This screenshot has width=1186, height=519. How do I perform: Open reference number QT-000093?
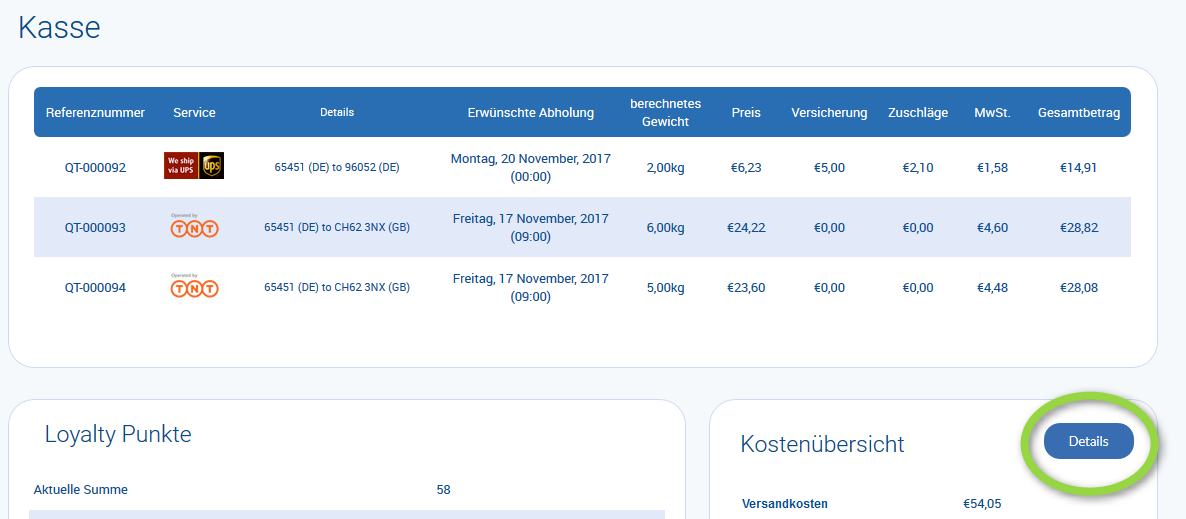[x=95, y=227]
